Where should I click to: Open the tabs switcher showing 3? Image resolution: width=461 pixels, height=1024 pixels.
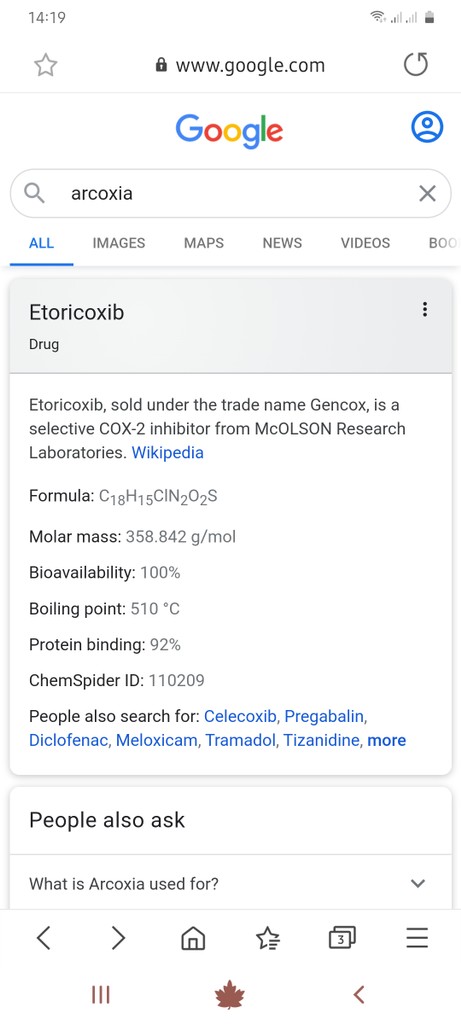(x=342, y=938)
